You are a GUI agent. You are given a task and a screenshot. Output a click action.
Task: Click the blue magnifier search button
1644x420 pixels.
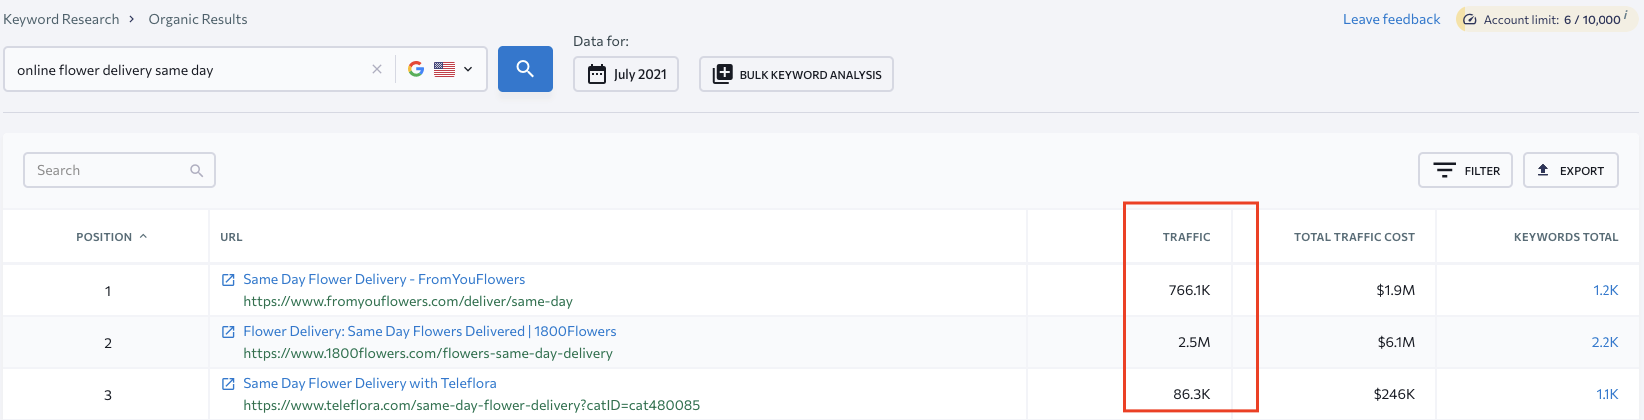[525, 69]
